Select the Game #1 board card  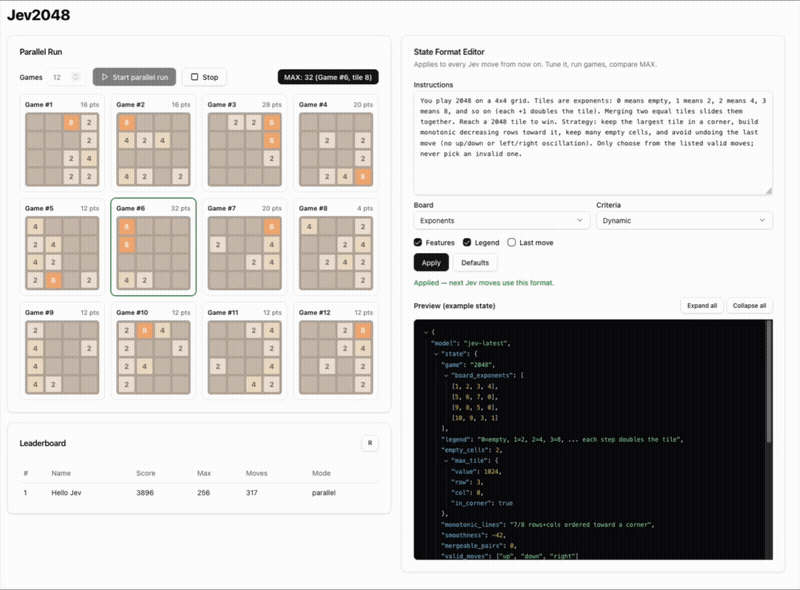coord(62,141)
